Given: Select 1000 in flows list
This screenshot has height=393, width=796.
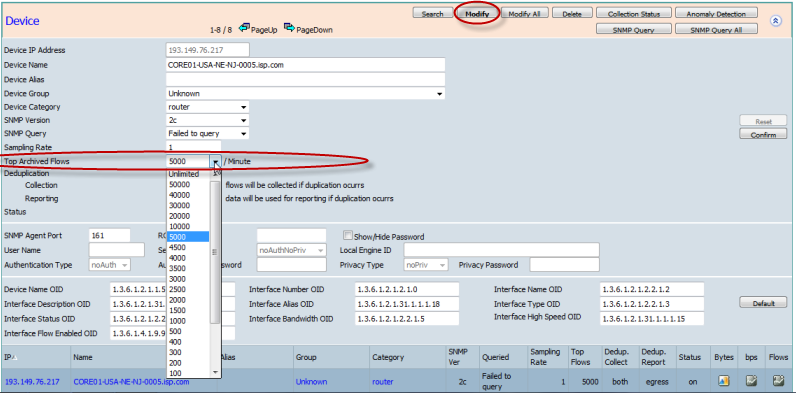Looking at the screenshot, I should pyautogui.click(x=188, y=321).
